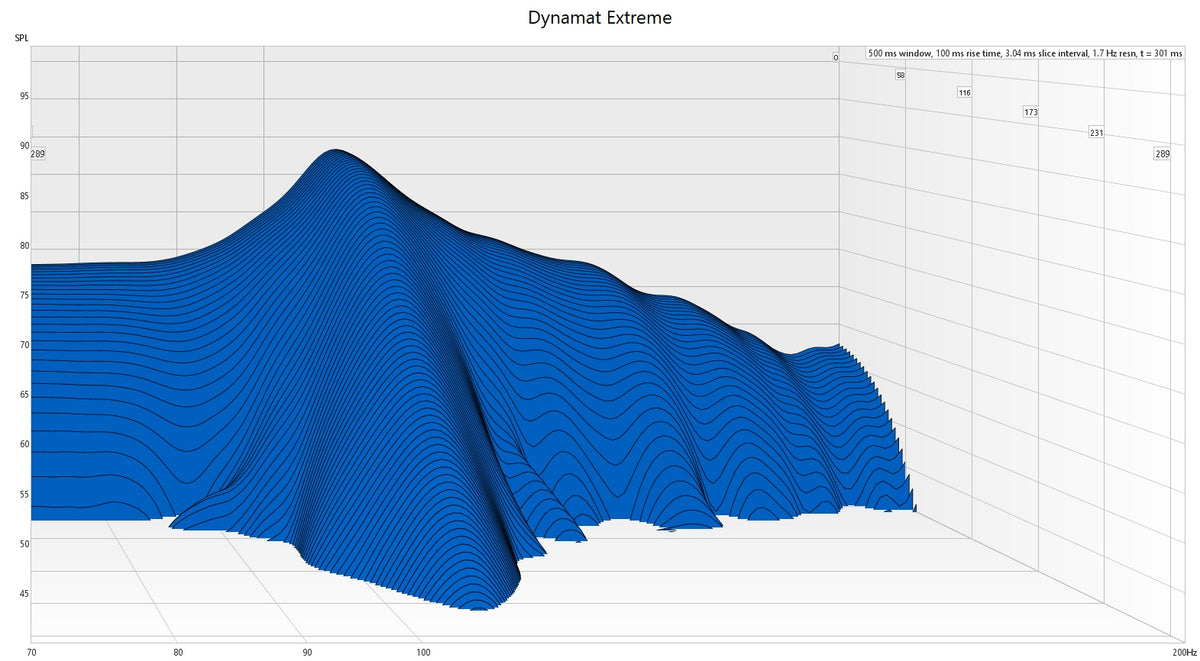Screen dimensions: 1200x661
Task: Click the 289 label on the right axis
Action: click(1162, 153)
